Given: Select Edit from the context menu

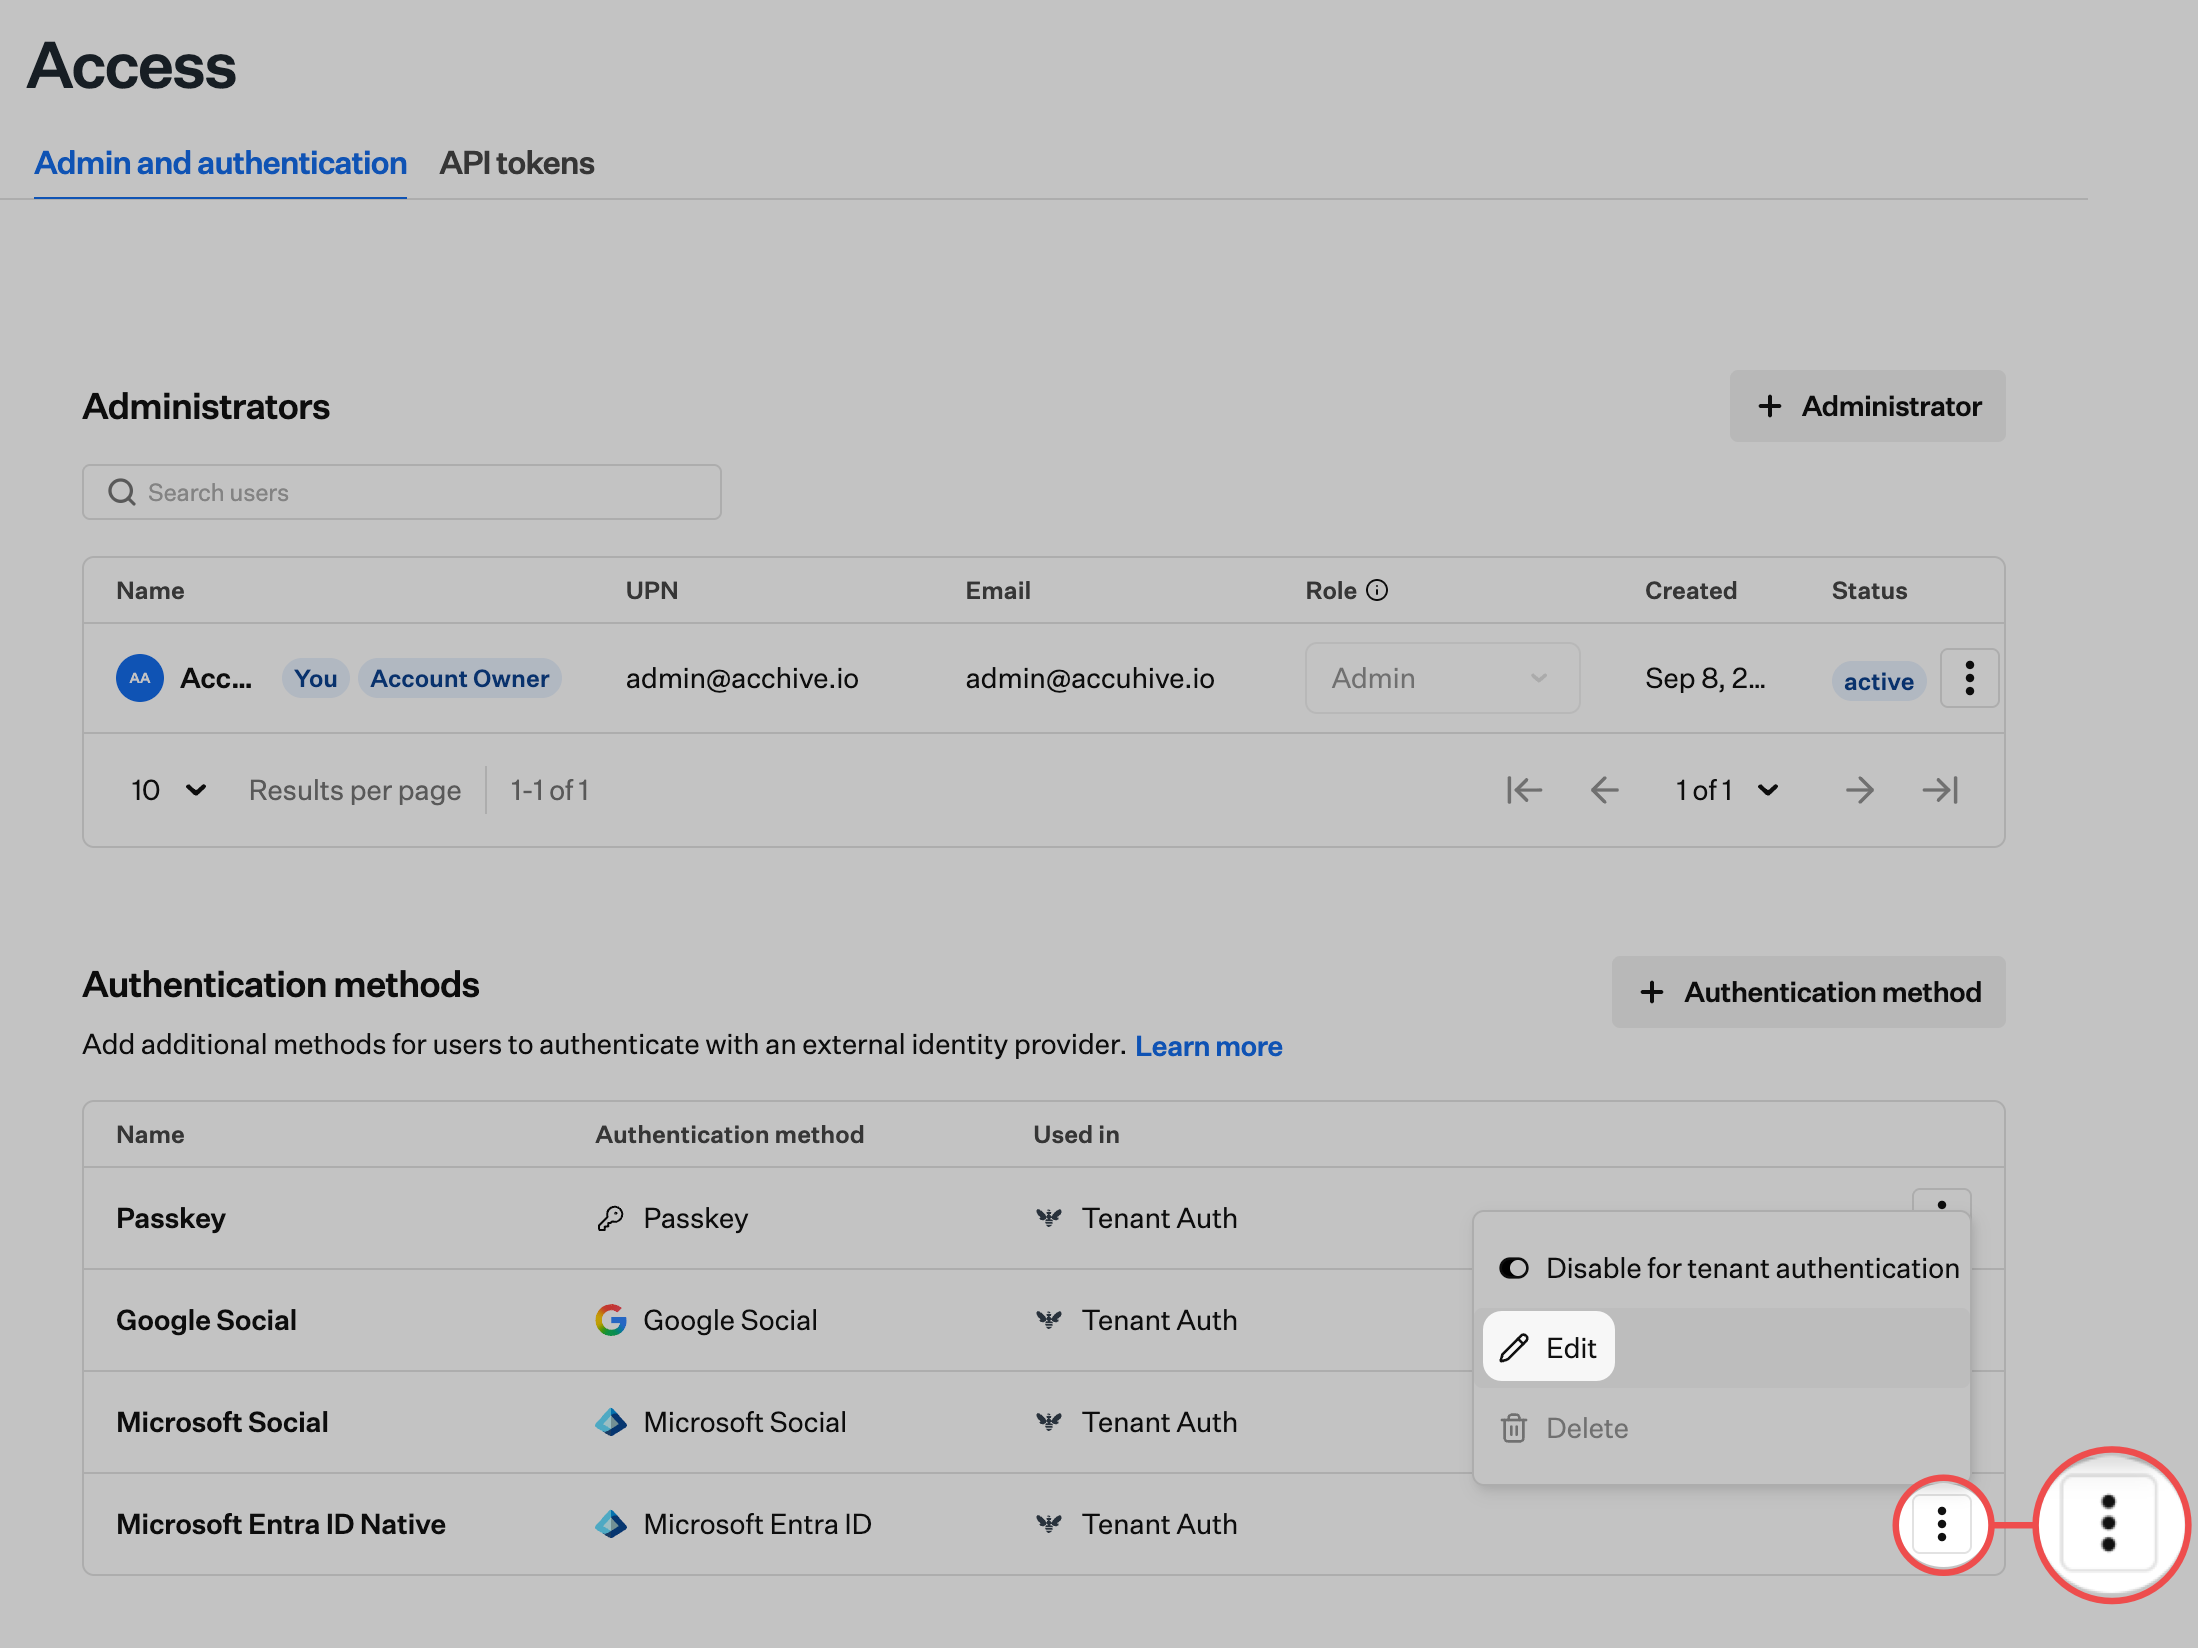Looking at the screenshot, I should 1549,1347.
